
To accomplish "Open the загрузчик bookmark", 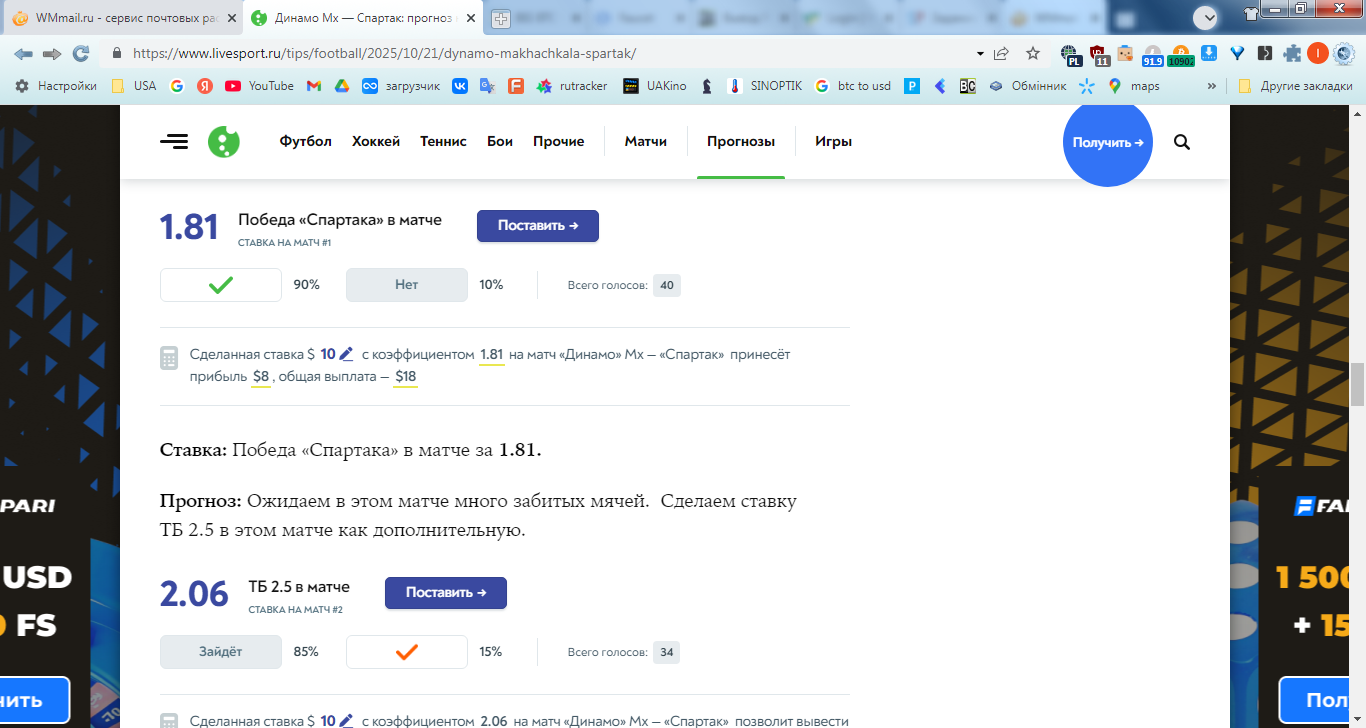I will coord(401,86).
